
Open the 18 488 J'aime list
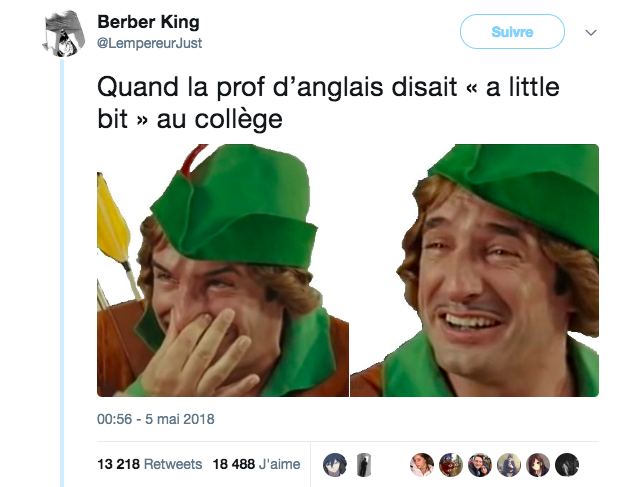(256, 464)
